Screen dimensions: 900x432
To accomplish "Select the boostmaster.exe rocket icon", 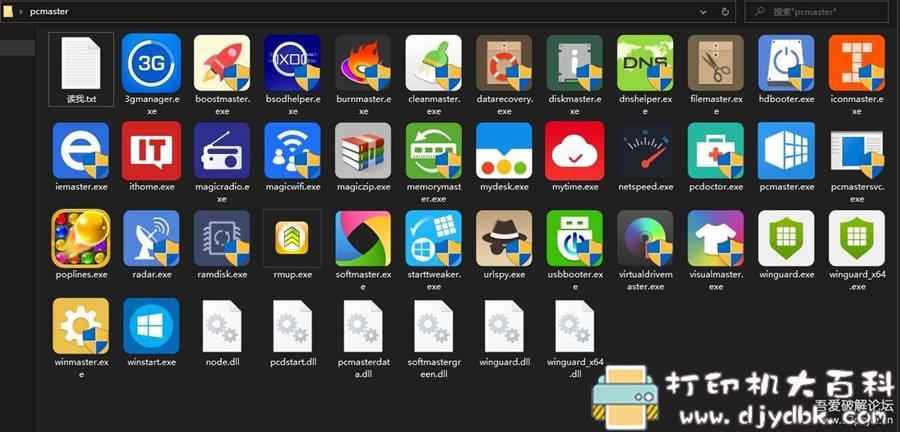I will pyautogui.click(x=222, y=63).
